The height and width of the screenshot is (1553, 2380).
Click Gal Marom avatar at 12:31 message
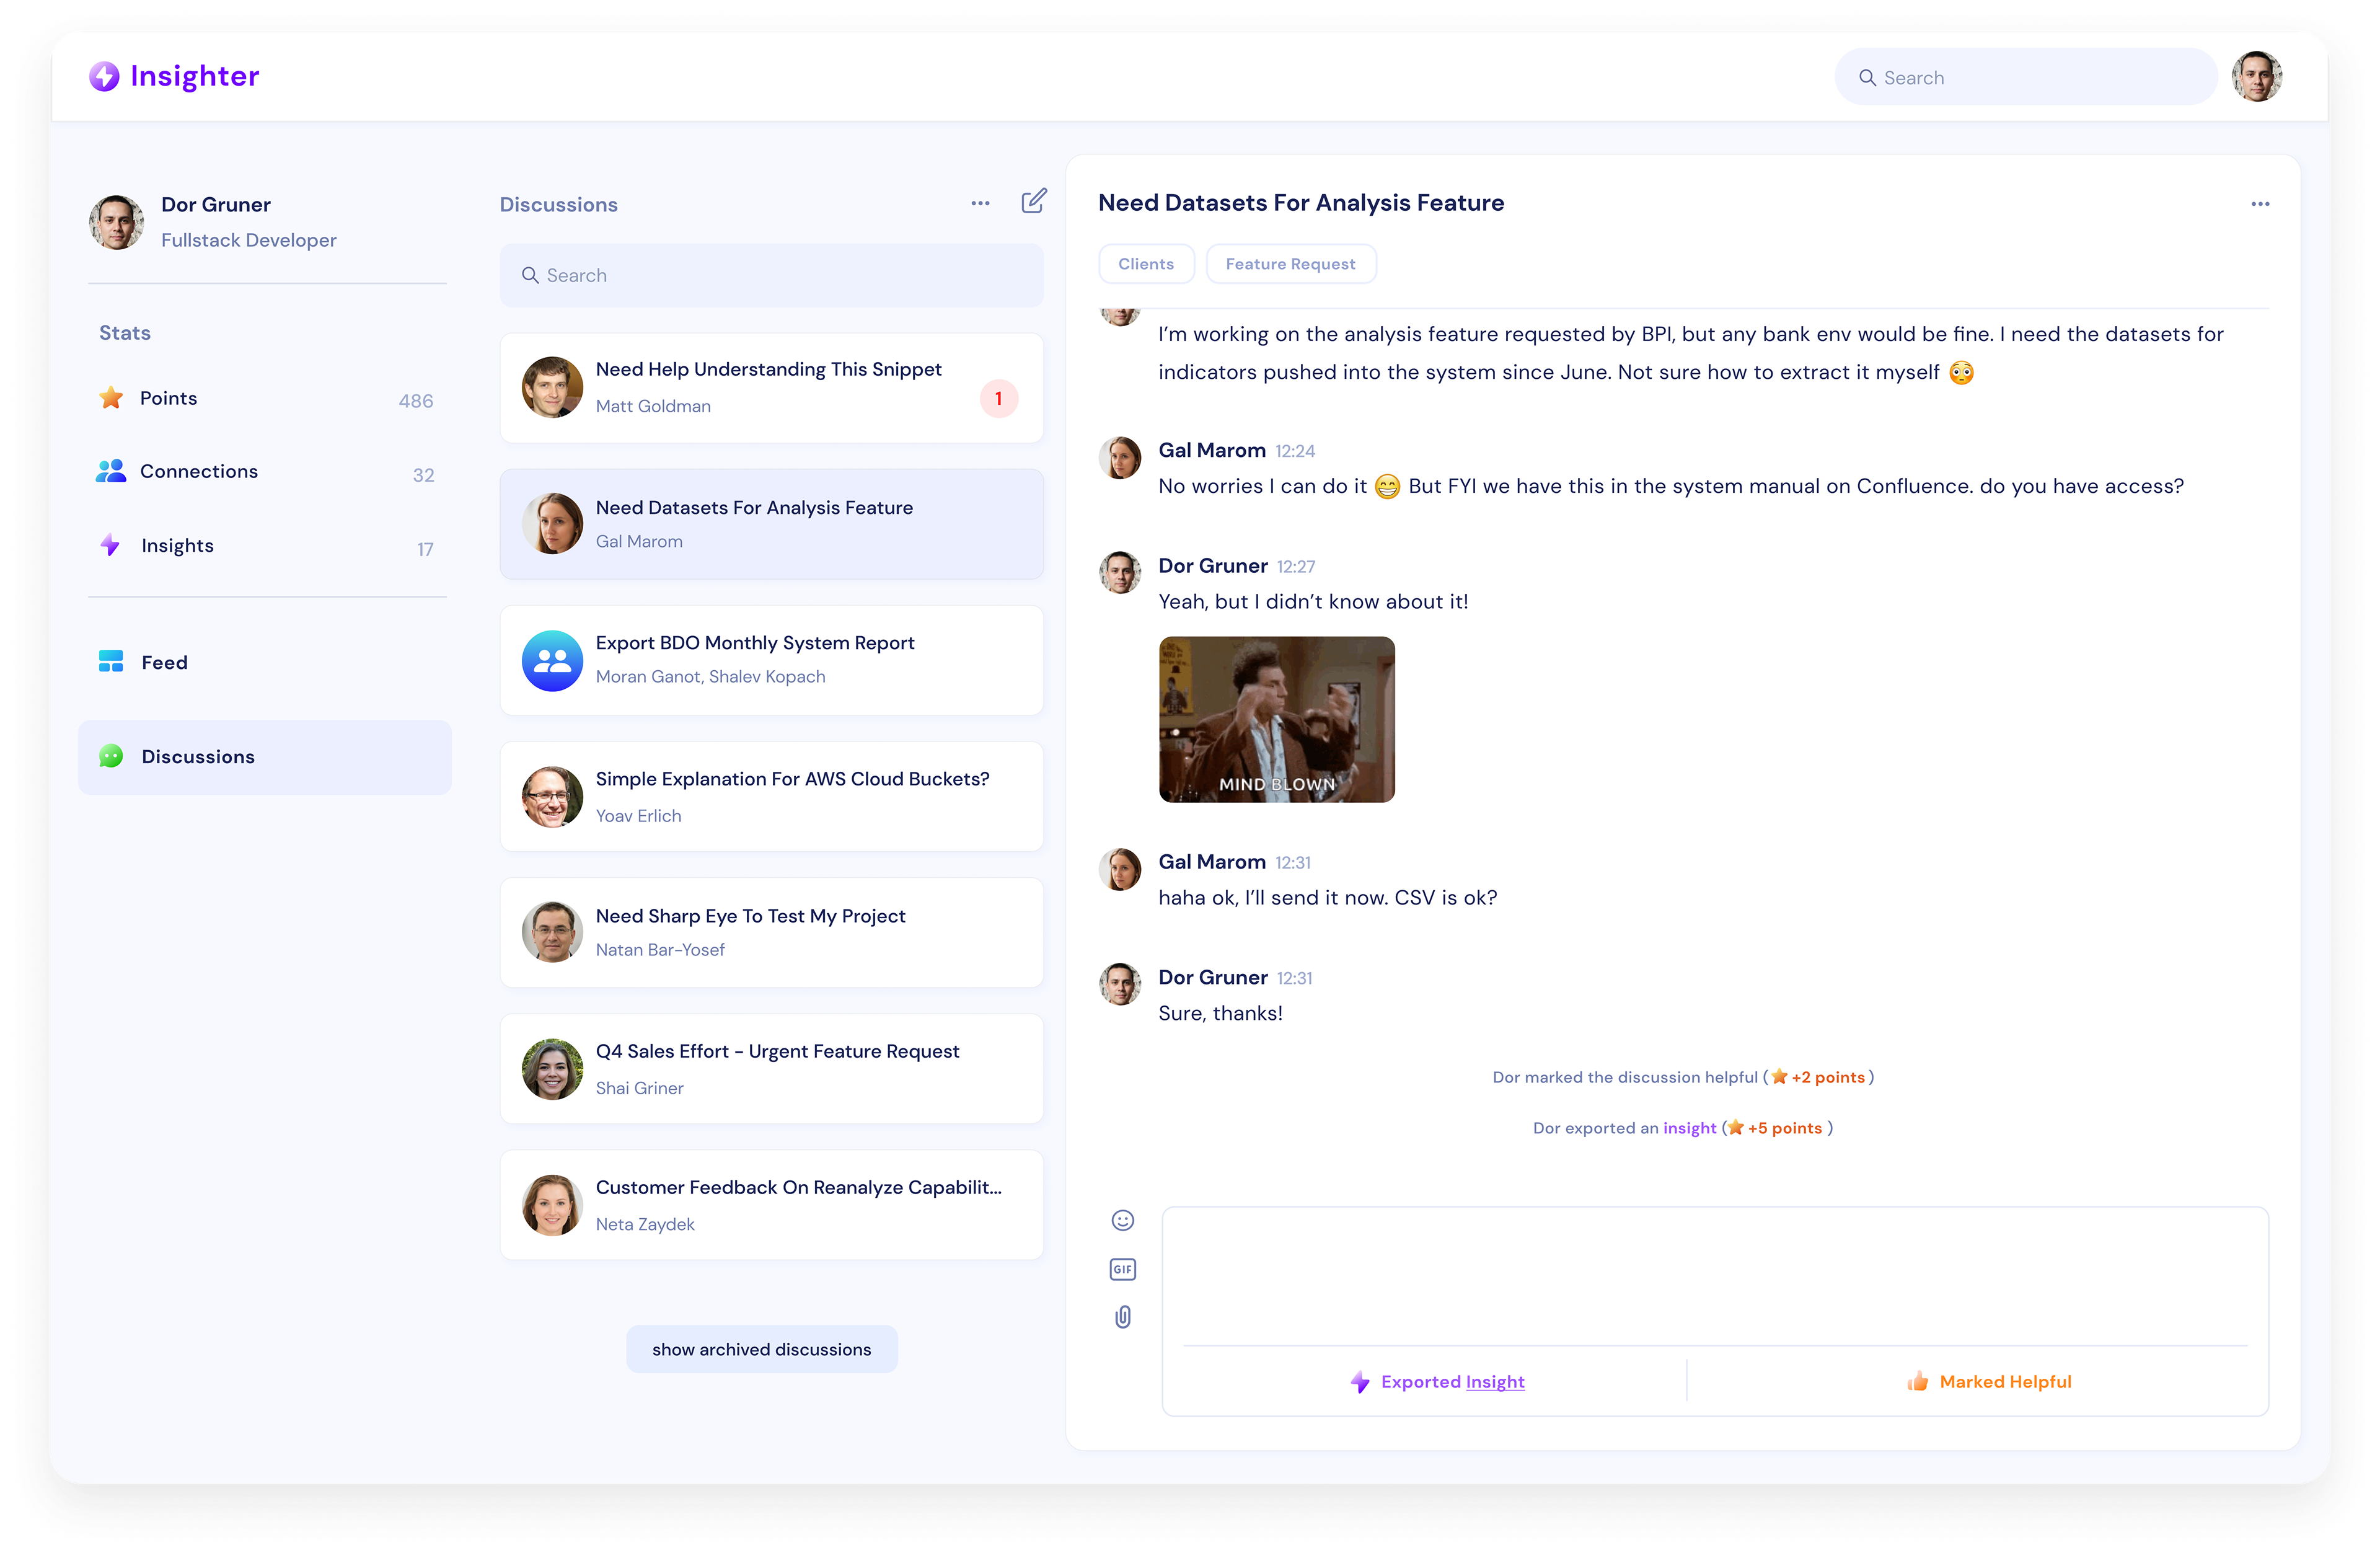tap(1120, 869)
